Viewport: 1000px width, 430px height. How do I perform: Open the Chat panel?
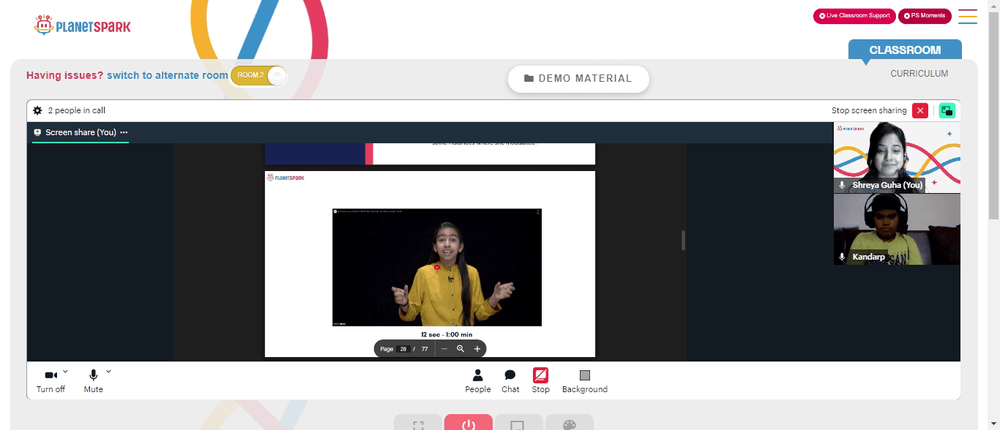click(510, 381)
